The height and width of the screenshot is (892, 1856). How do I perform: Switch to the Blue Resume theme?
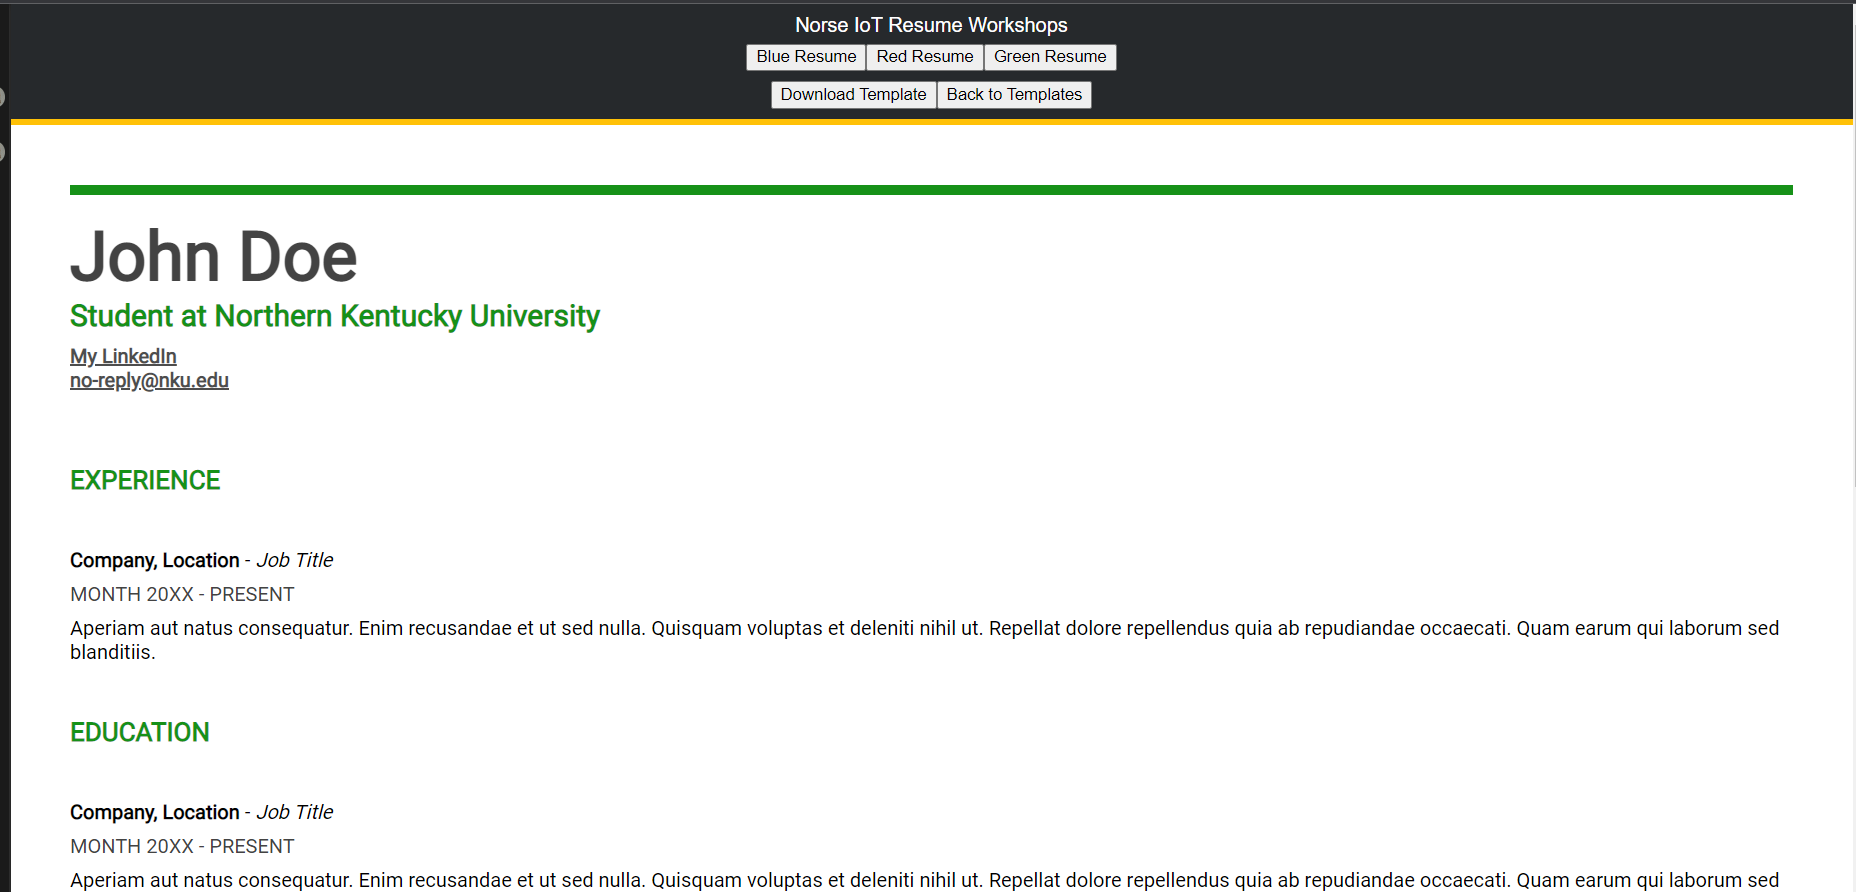coord(806,57)
